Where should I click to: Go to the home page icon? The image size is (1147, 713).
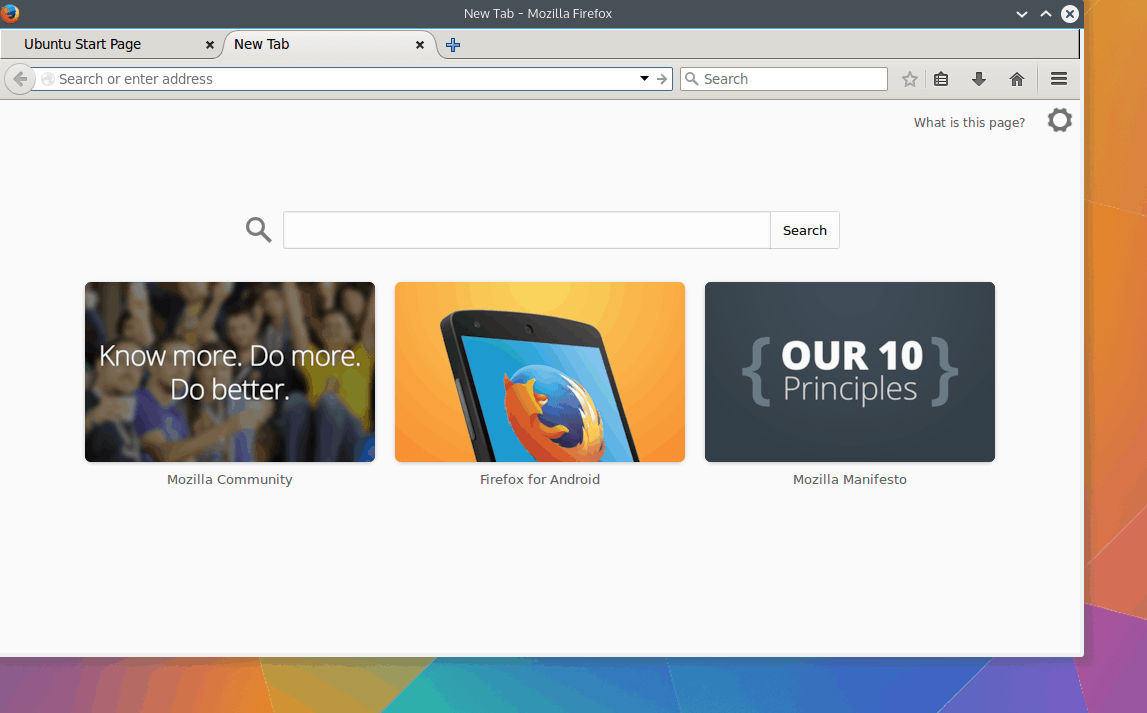(1017, 79)
